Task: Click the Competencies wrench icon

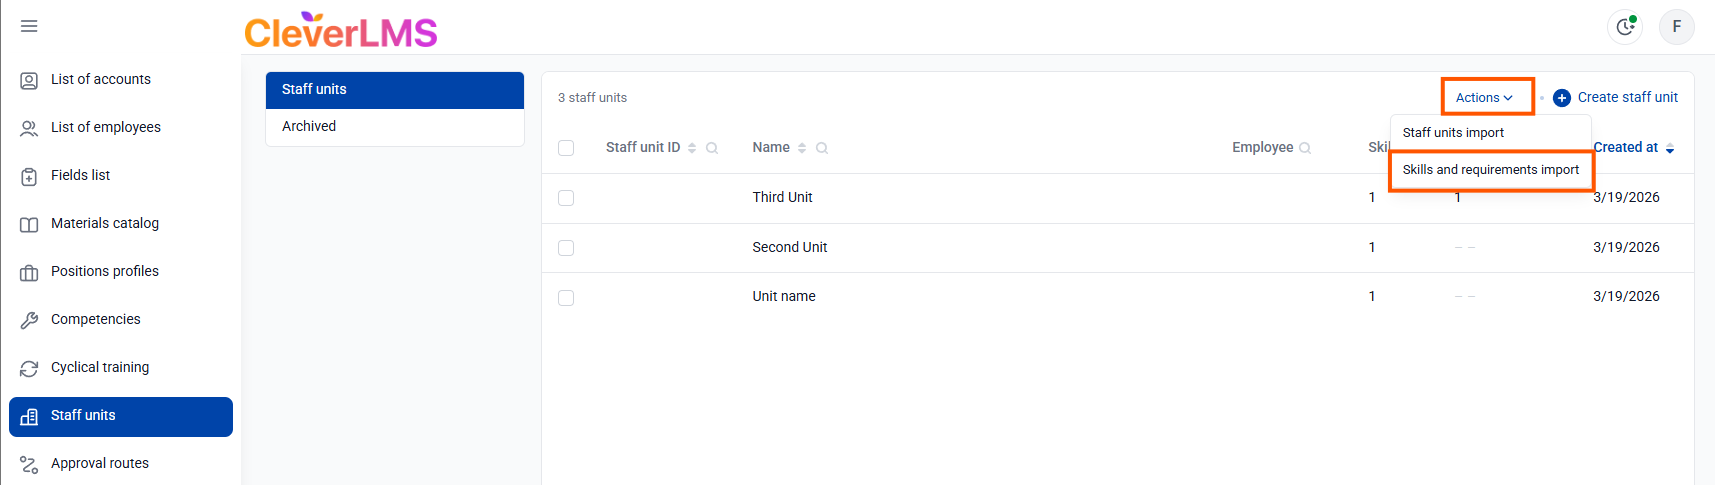Action: [x=29, y=320]
